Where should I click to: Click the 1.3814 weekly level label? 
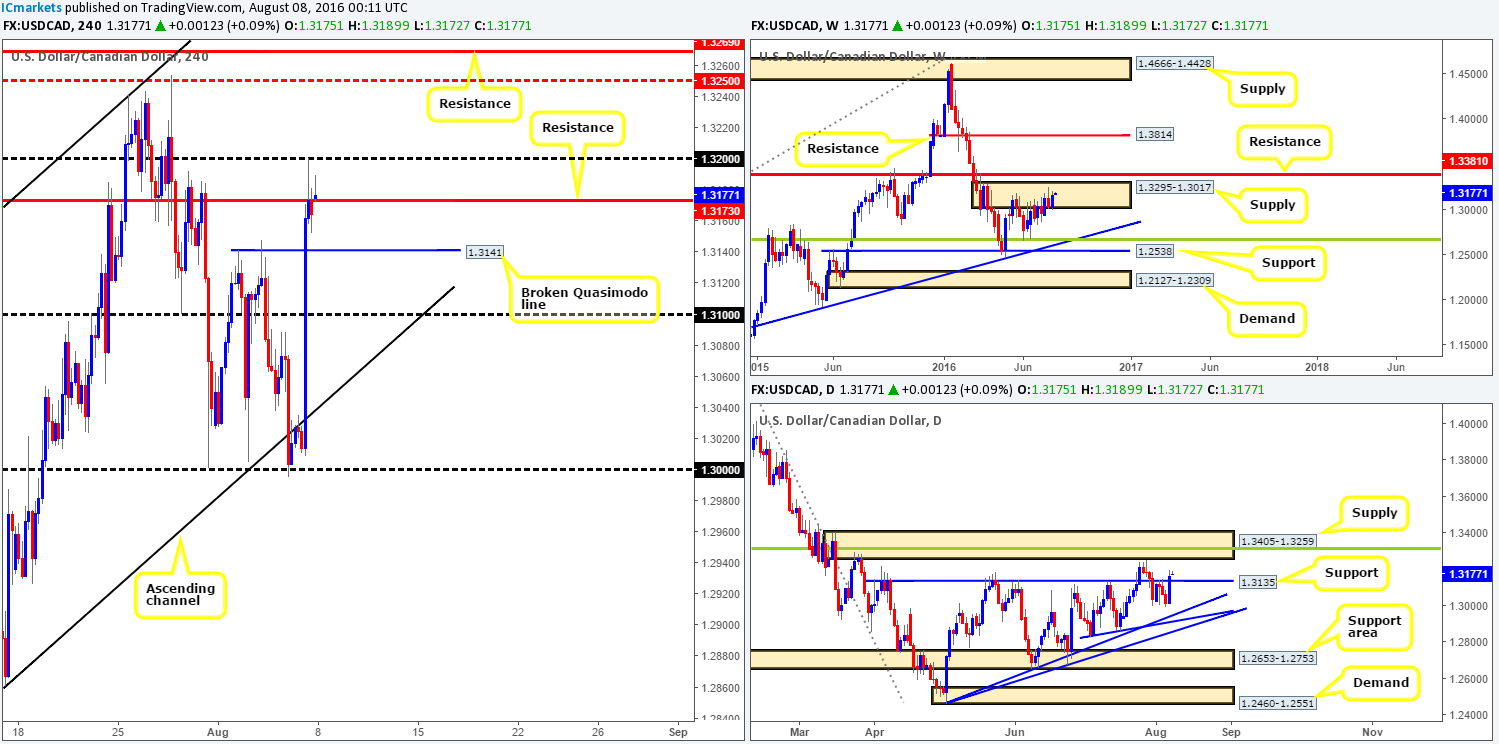click(x=1153, y=134)
